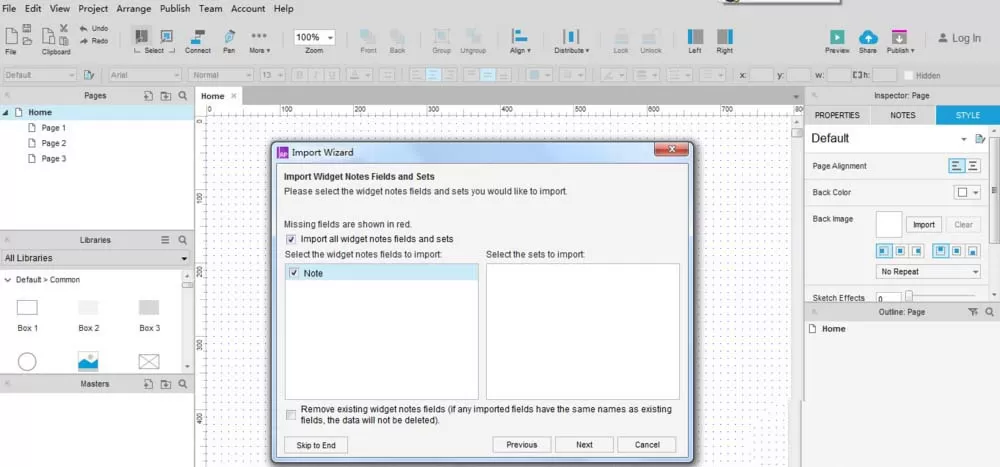The height and width of the screenshot is (467, 1000).
Task: Click the Back Image Import button
Action: coord(923,225)
